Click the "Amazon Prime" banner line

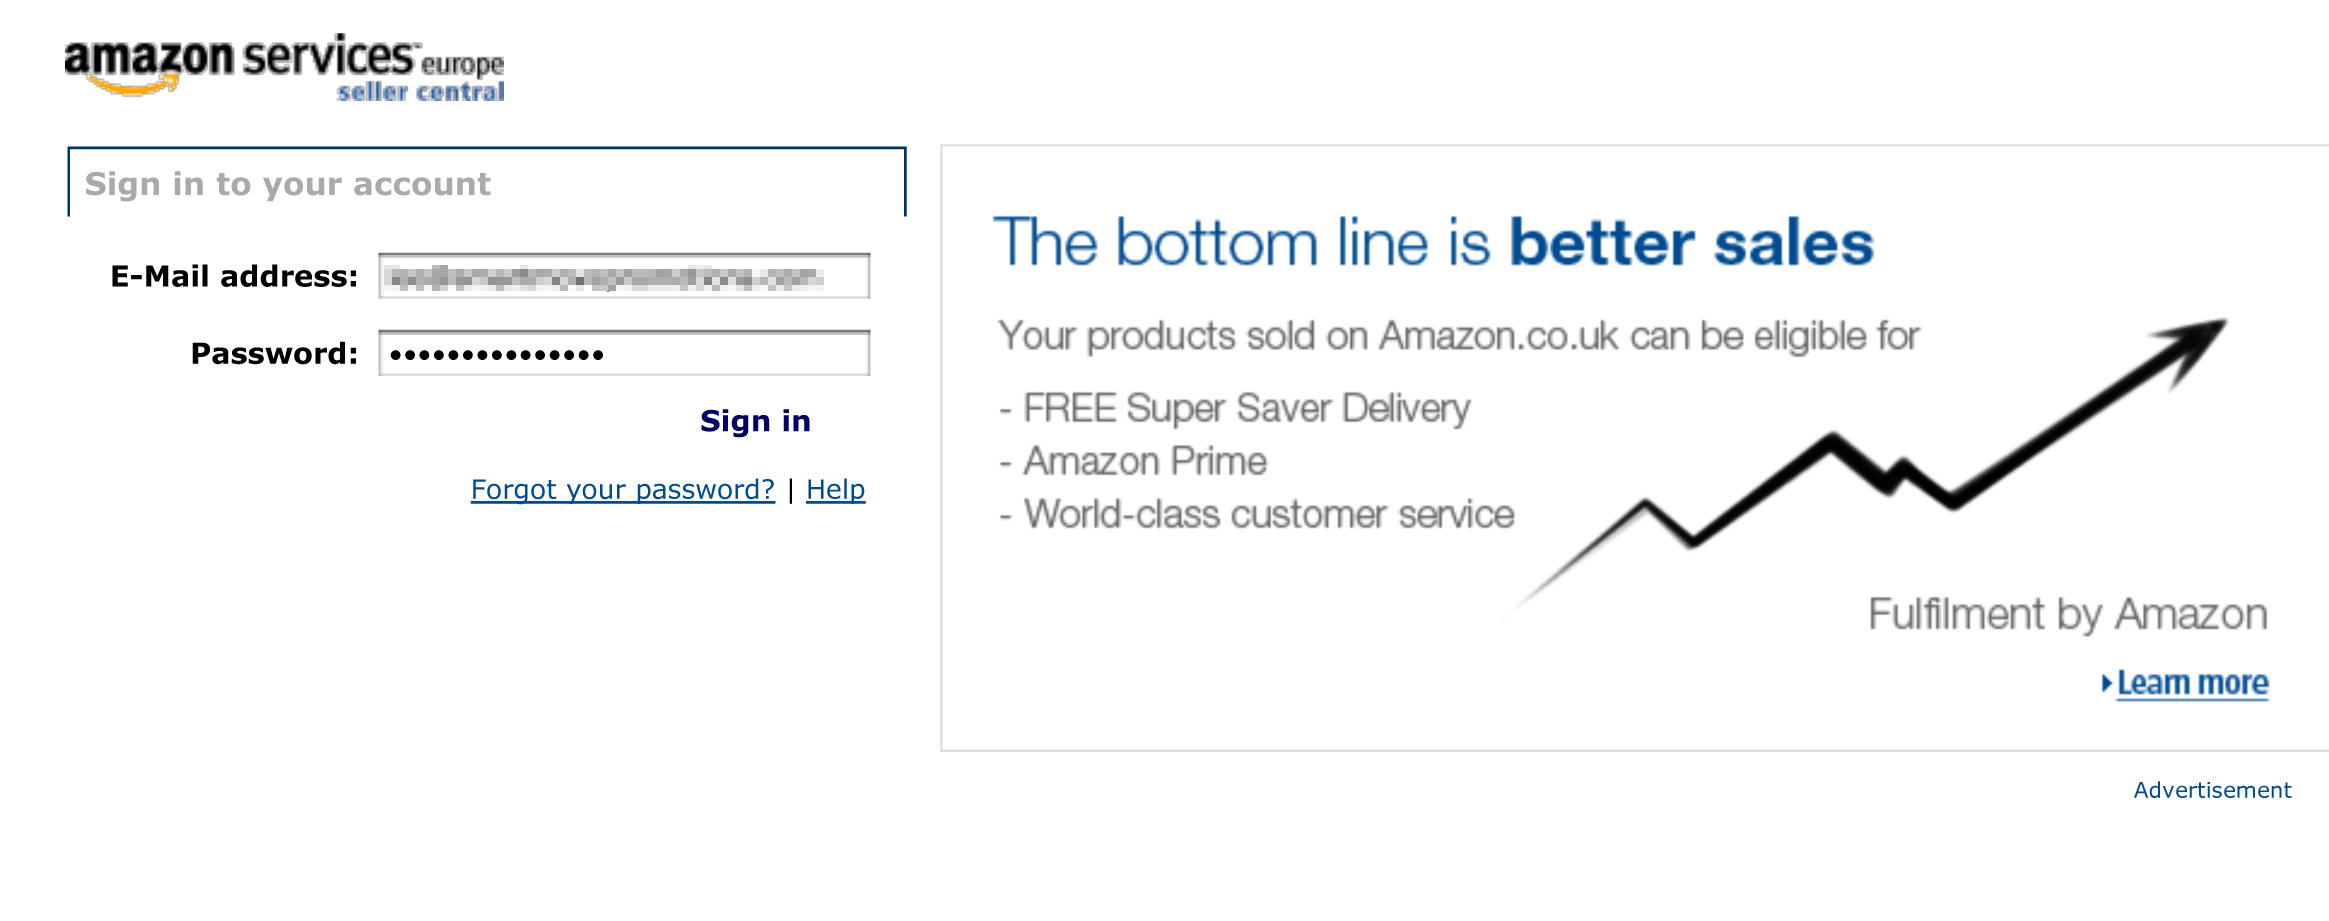pyautogui.click(x=1144, y=461)
